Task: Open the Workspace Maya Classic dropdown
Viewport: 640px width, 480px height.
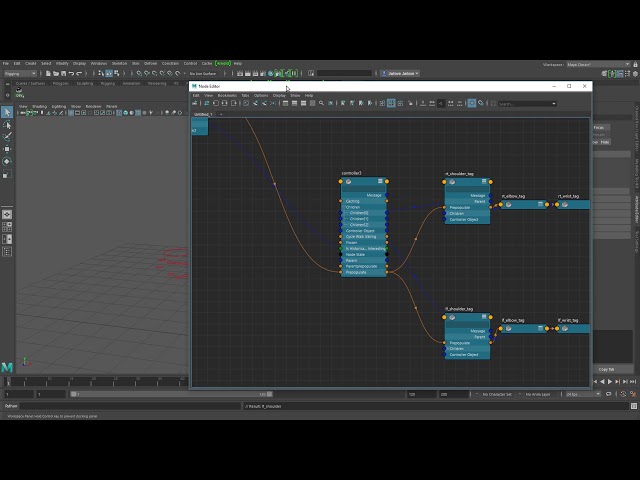Action: pos(598,64)
